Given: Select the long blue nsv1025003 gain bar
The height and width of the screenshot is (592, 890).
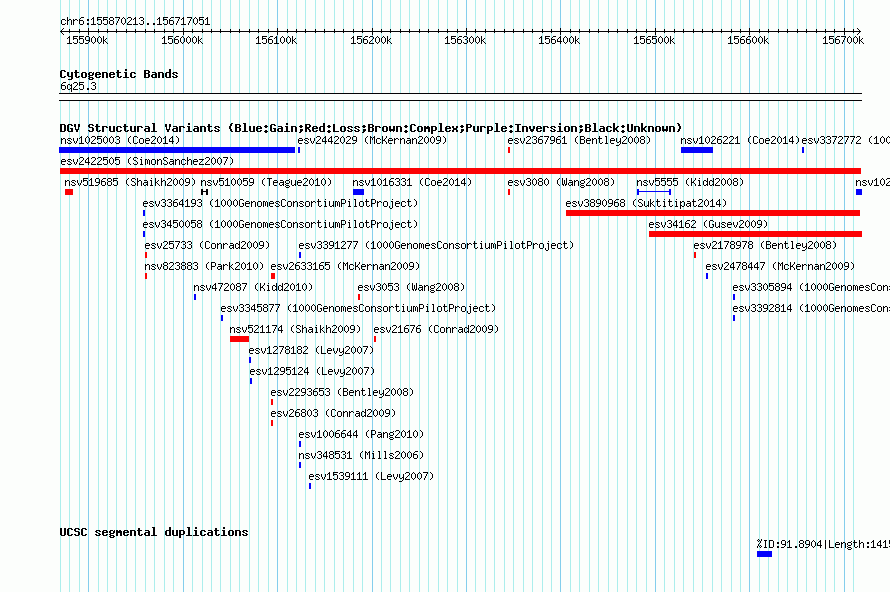Looking at the screenshot, I should pyautogui.click(x=177, y=150).
